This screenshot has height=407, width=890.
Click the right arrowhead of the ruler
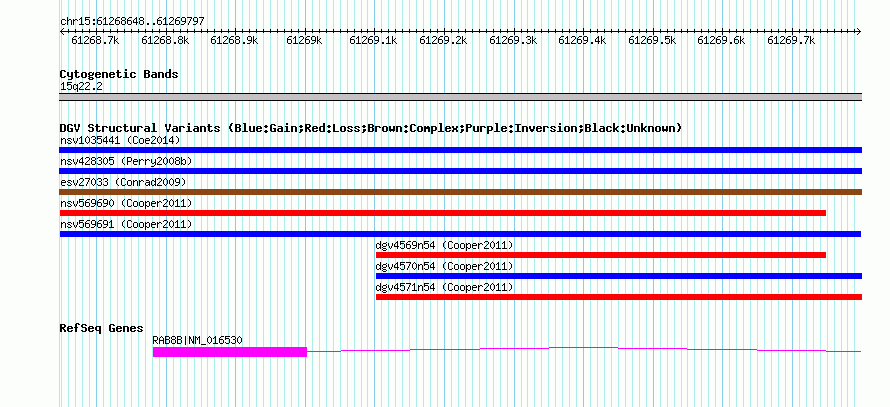859,31
